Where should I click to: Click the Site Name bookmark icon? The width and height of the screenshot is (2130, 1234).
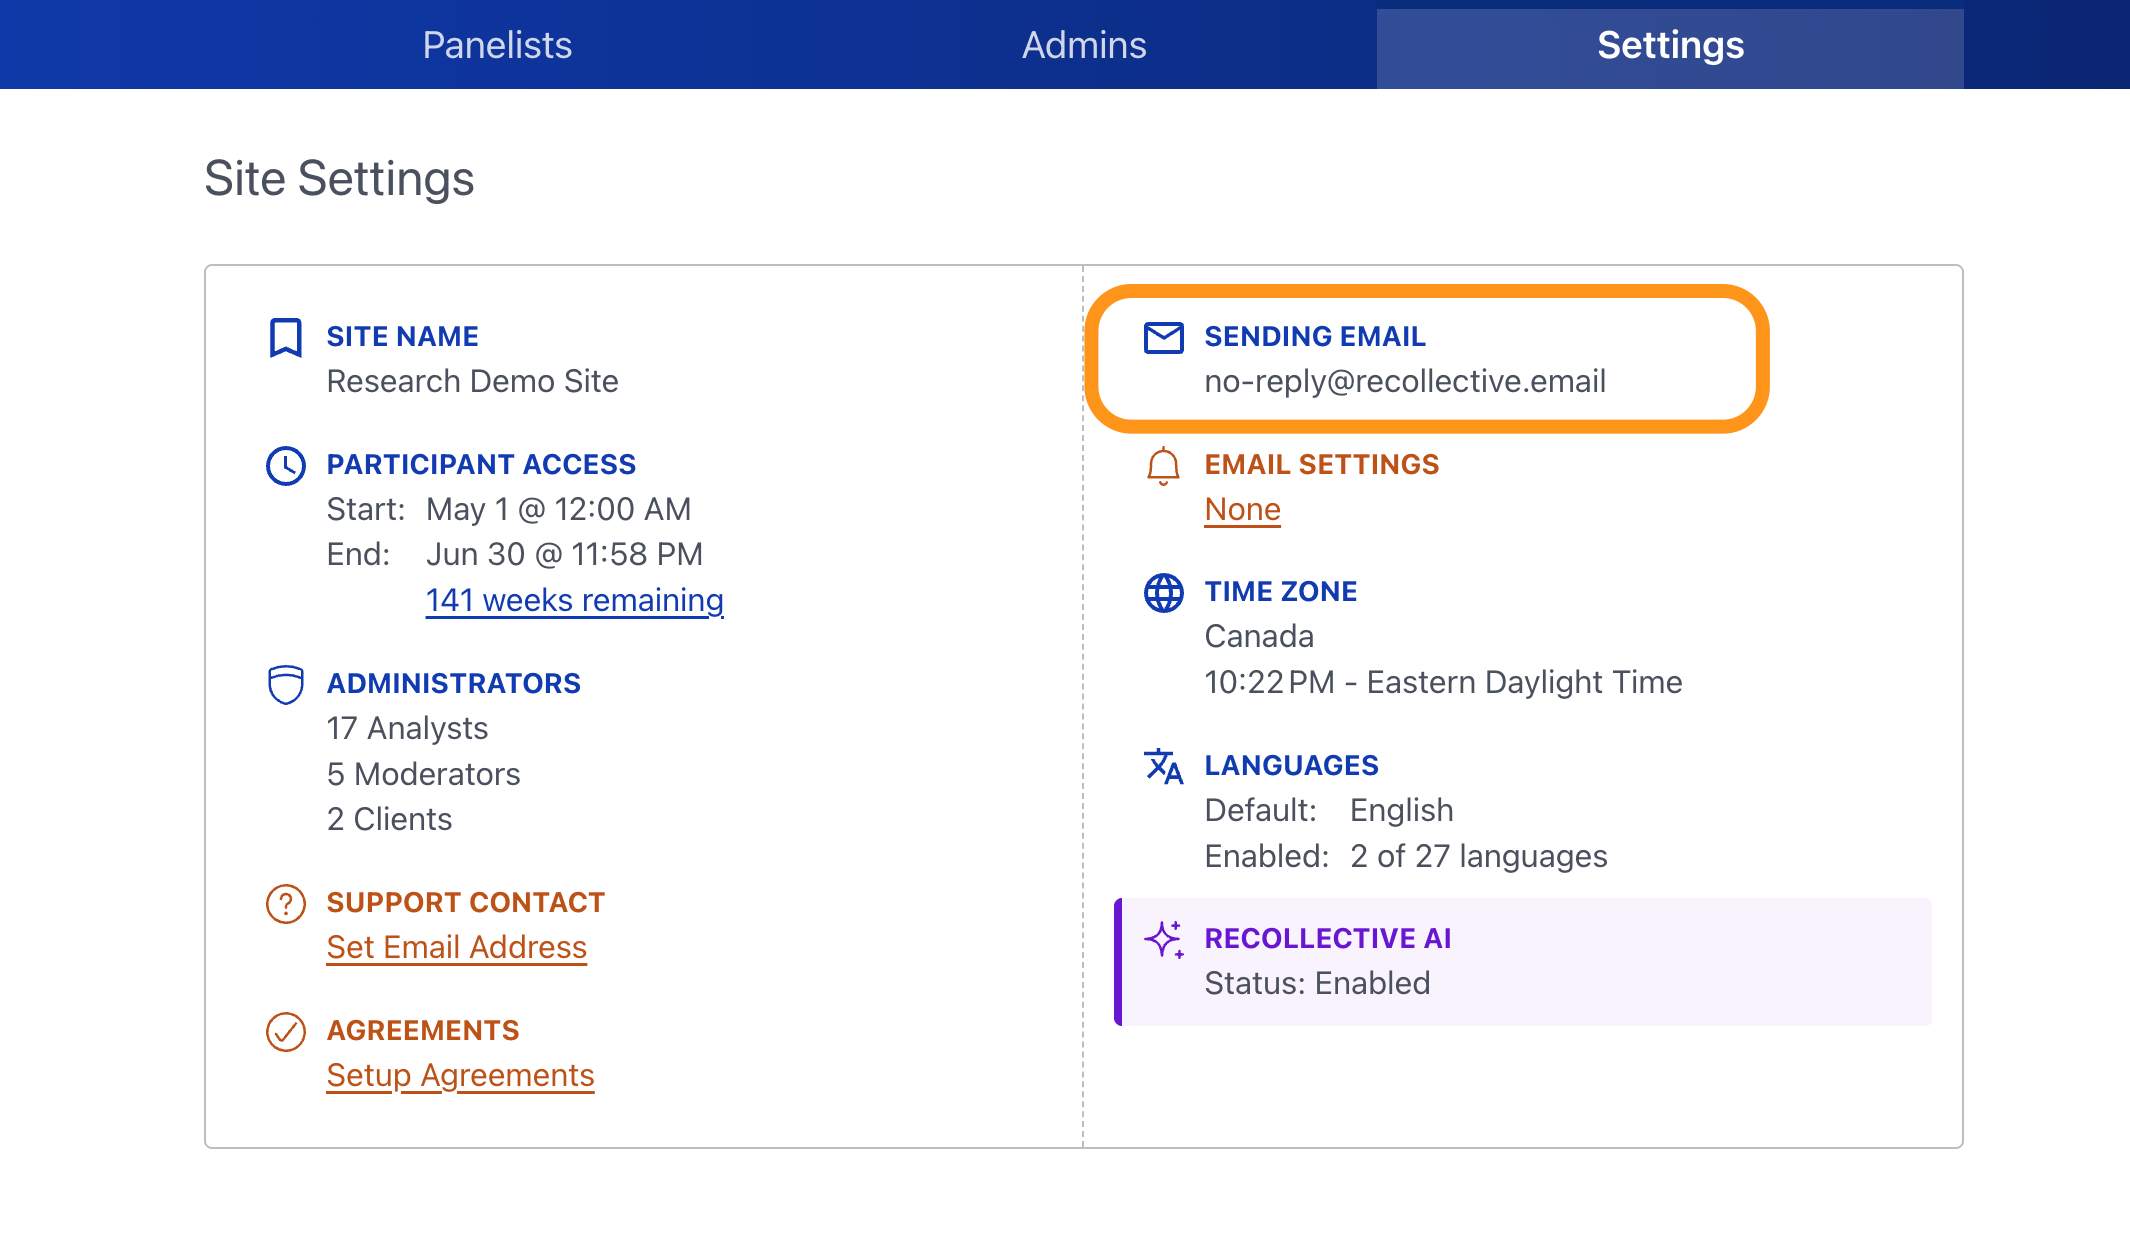click(285, 337)
